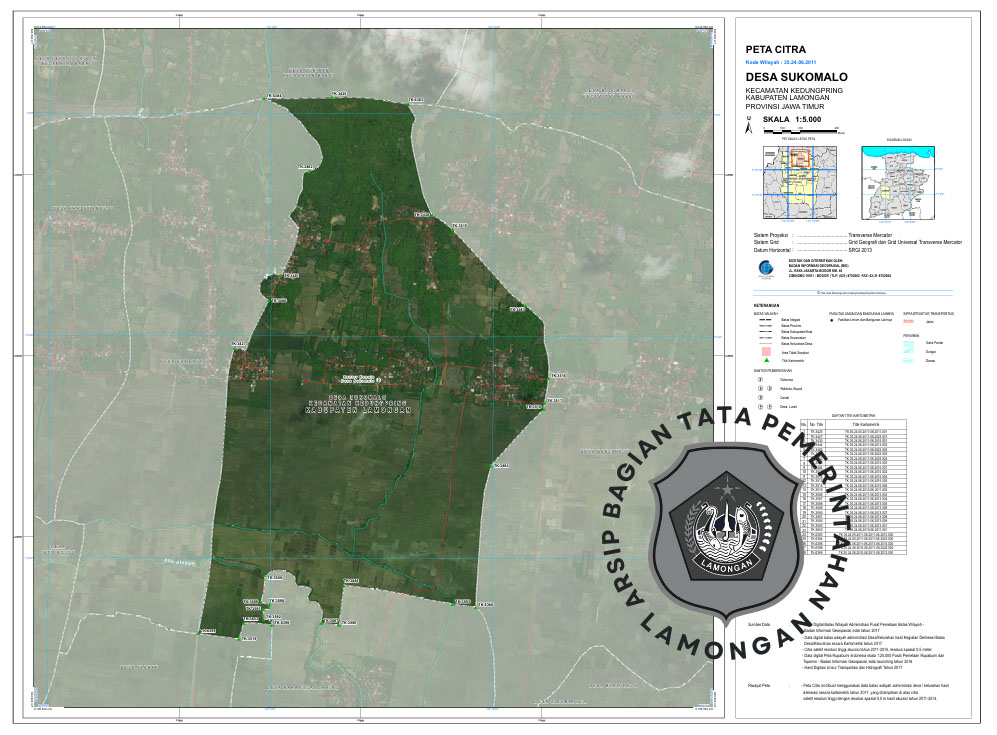Click the Gubernur office symbol in legend
Viewport: 997px width, 735px height.
(x=761, y=380)
